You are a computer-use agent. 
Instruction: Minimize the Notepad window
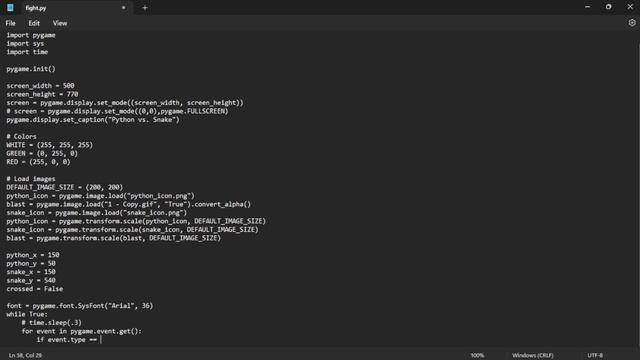point(587,7)
